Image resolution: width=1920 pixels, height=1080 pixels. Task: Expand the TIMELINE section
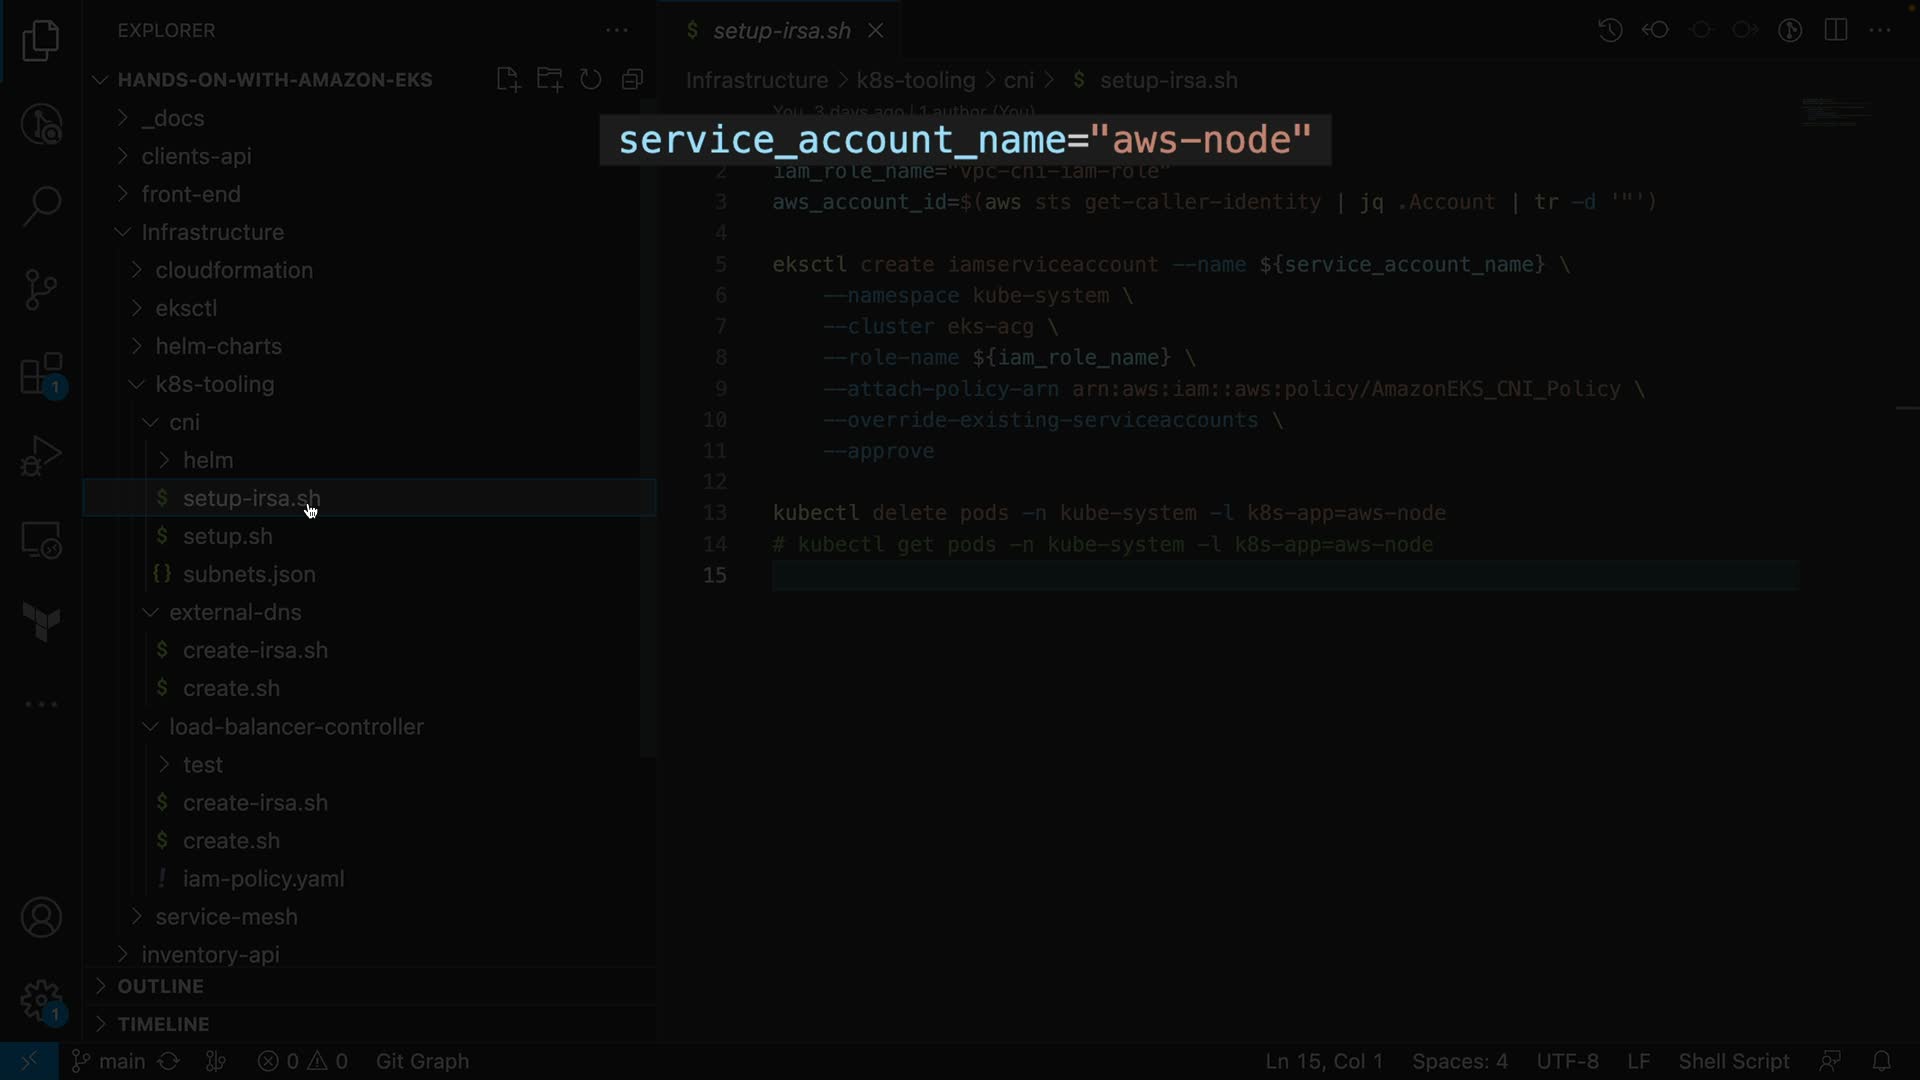coord(163,1024)
